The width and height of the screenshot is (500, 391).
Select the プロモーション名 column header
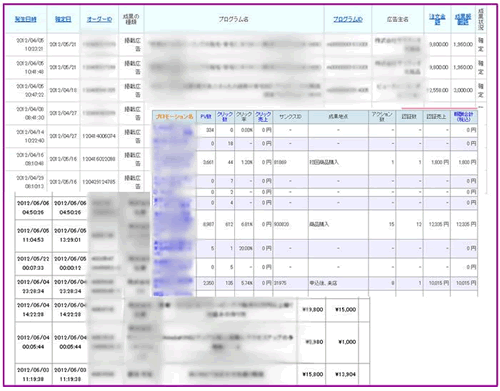click(x=174, y=117)
